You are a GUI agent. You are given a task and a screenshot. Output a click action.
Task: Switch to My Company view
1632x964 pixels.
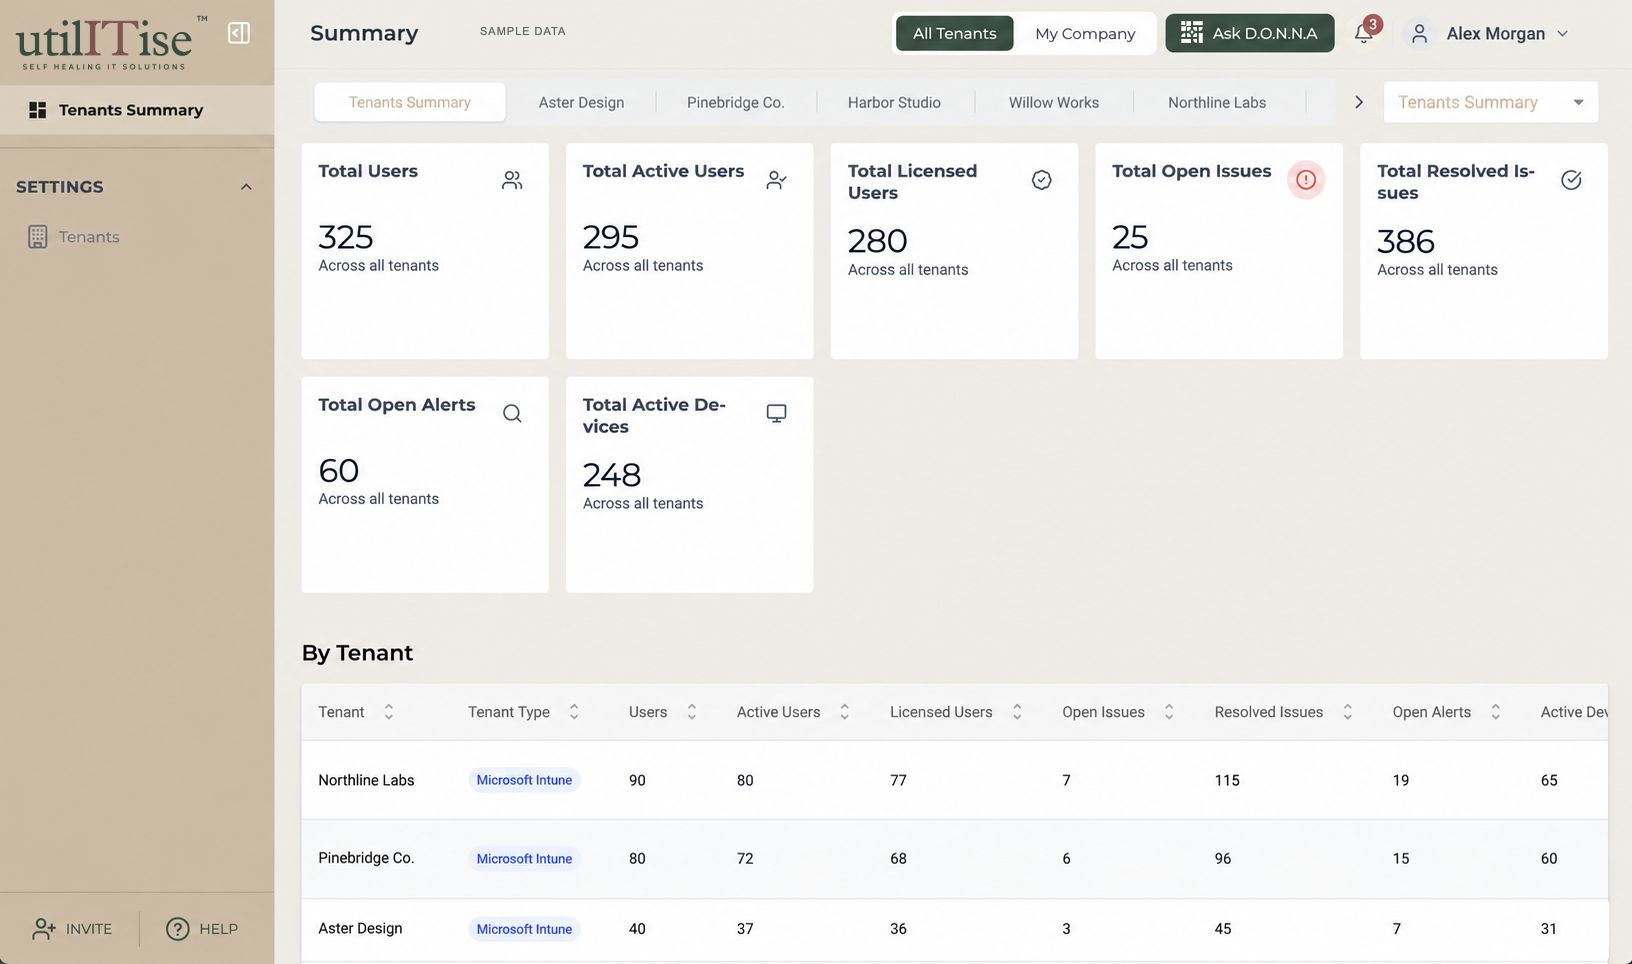[x=1085, y=33]
